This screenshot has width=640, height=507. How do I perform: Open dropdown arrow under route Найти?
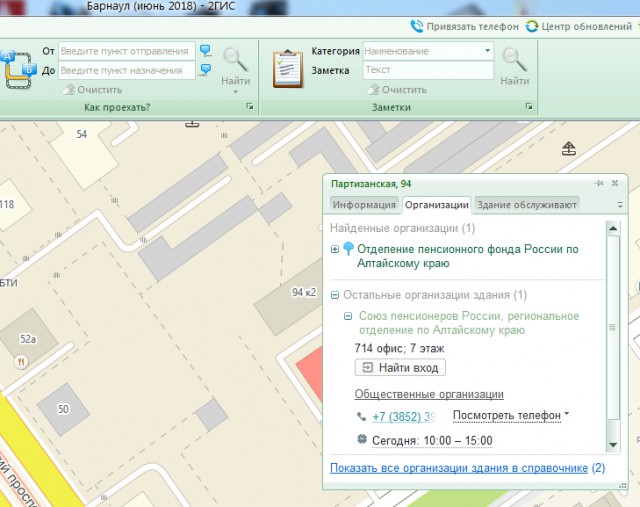coord(236,92)
